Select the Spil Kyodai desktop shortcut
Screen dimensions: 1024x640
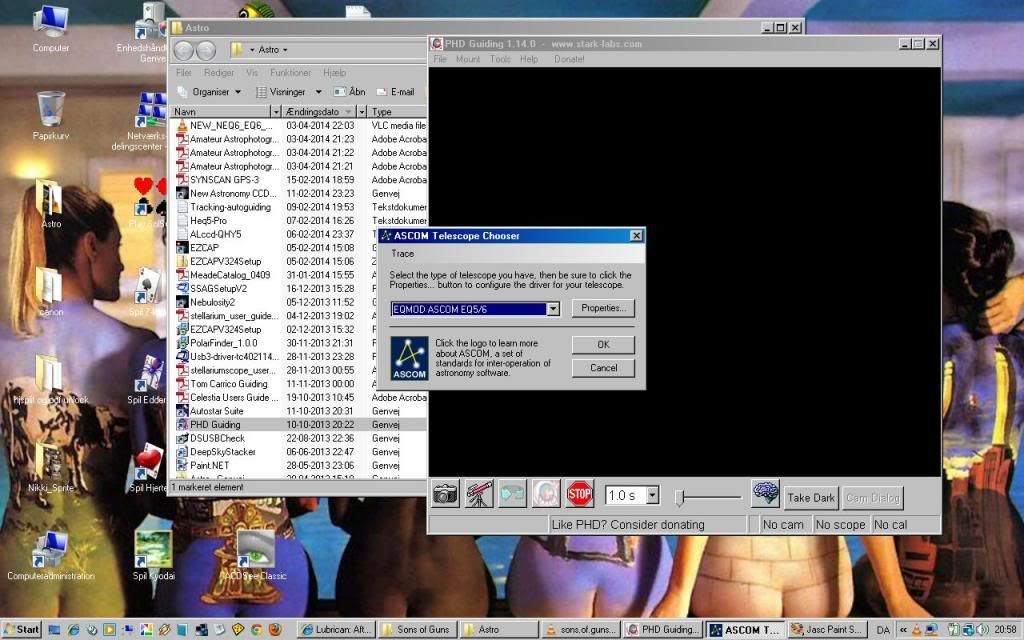(153, 556)
